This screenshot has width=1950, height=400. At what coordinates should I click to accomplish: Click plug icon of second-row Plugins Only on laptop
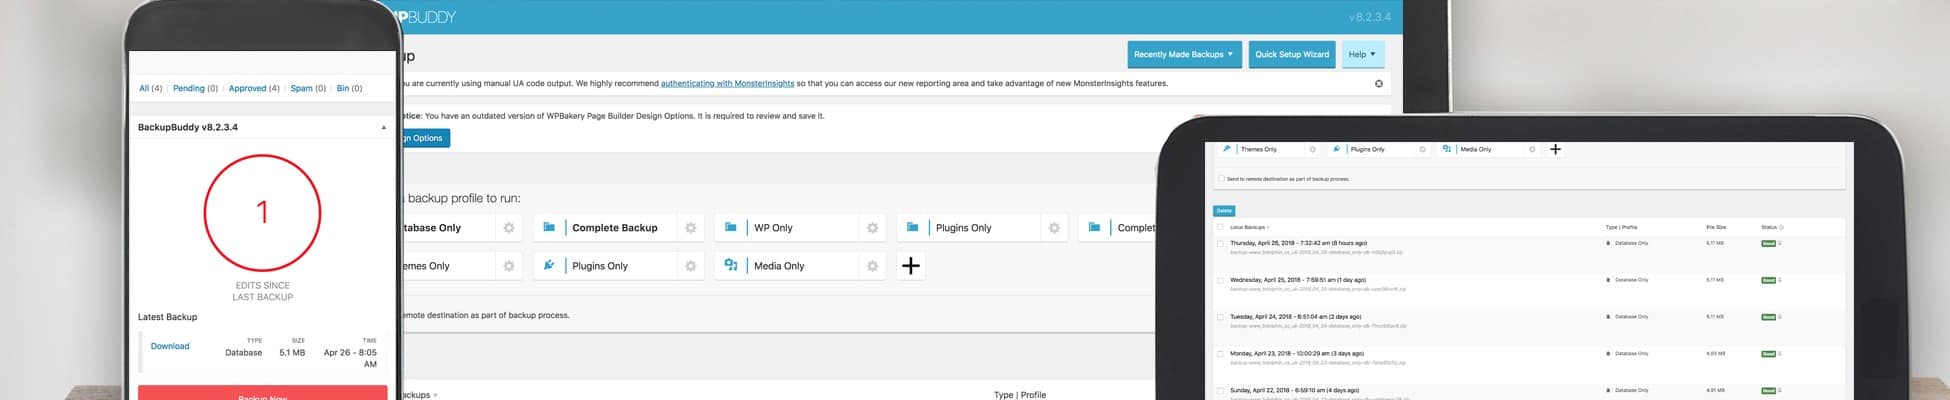(549, 265)
